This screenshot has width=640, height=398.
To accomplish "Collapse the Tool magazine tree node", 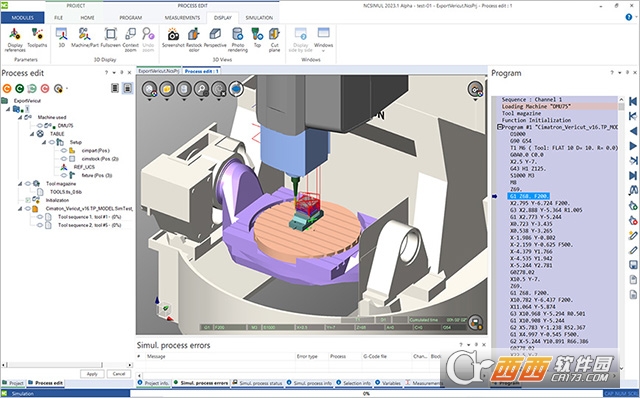I will (x=20, y=184).
